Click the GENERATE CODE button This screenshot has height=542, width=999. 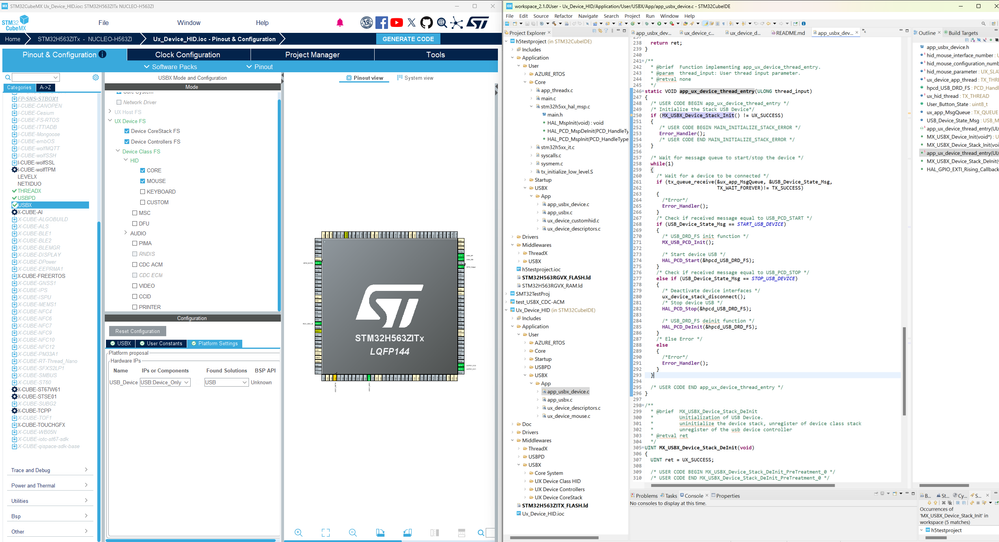coord(408,39)
